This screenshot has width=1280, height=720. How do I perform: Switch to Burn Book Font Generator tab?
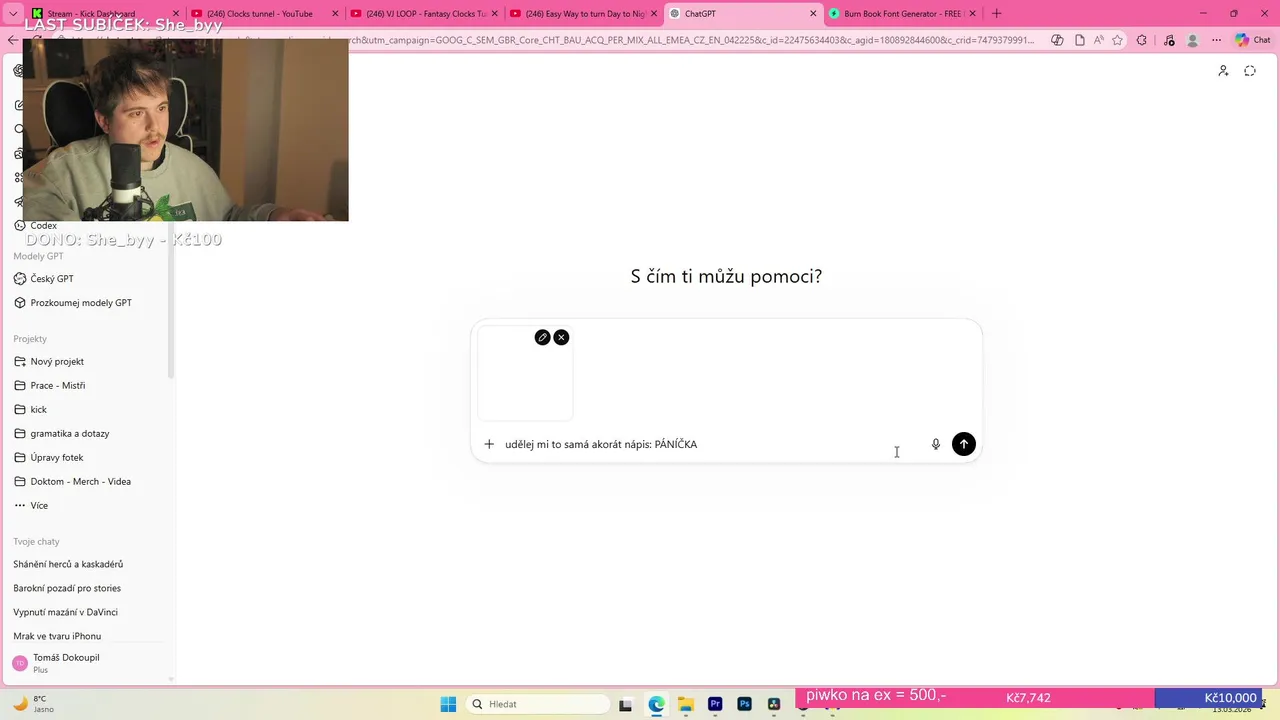[902, 14]
